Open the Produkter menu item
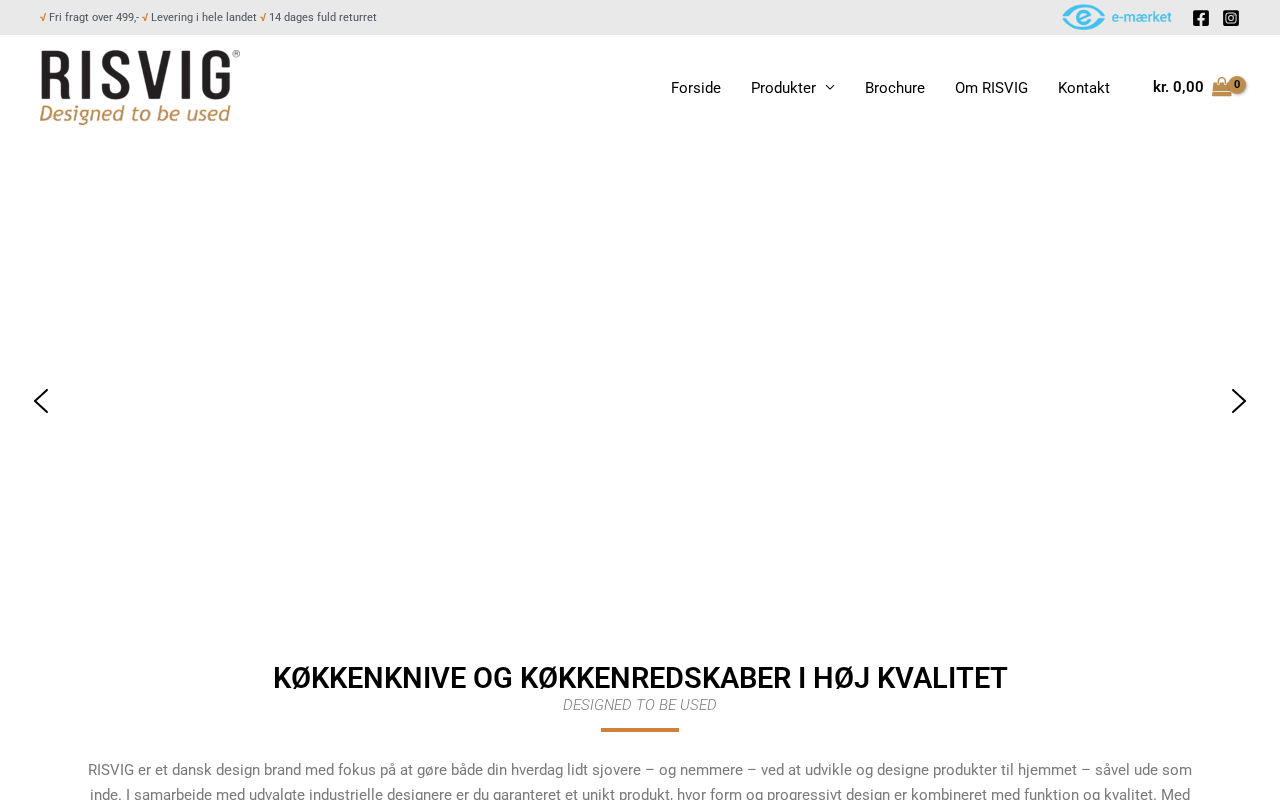Viewport: 1280px width, 800px height. tap(783, 88)
